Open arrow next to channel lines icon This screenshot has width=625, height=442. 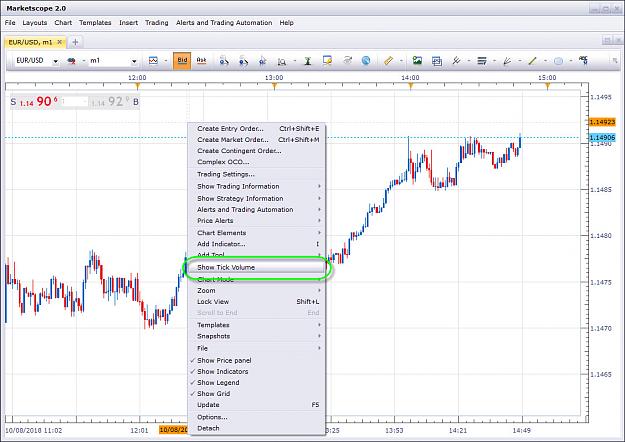coord(469,61)
